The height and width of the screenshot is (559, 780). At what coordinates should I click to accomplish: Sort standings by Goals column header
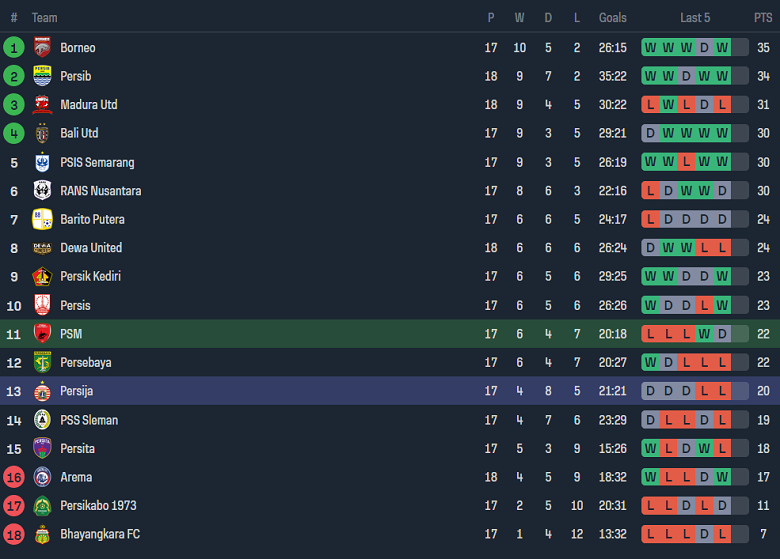pyautogui.click(x=612, y=17)
